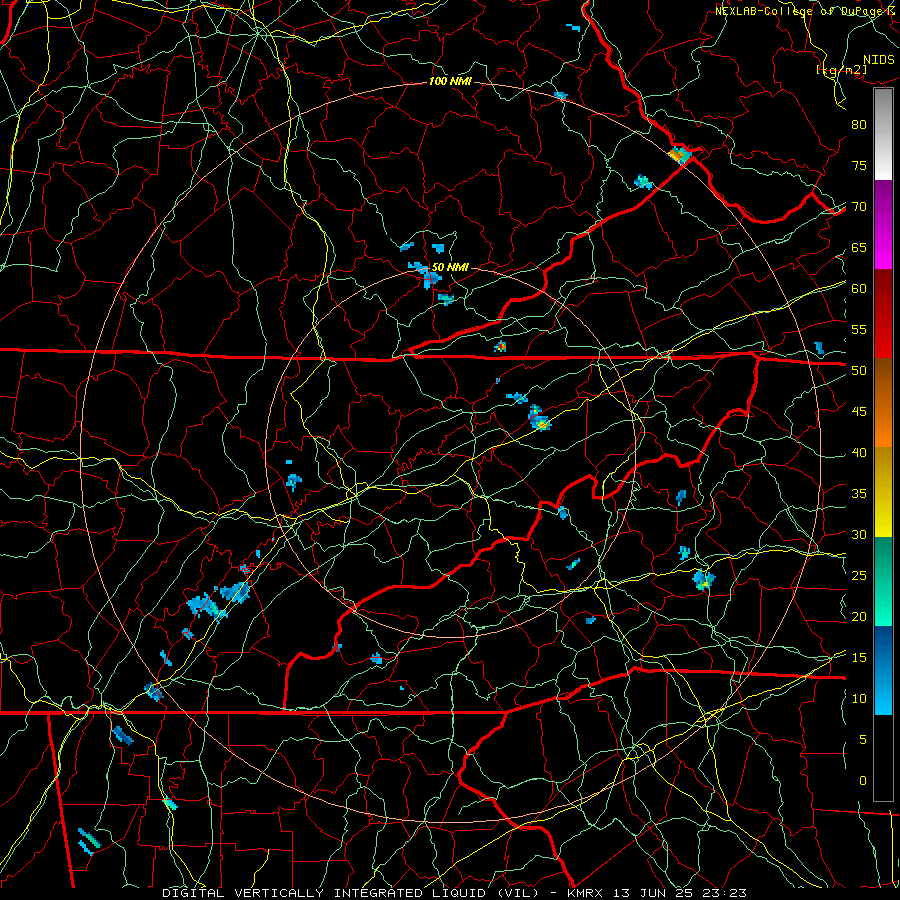Click the 15 value on the scale
Image resolution: width=900 pixels, height=900 pixels.
[x=859, y=658]
